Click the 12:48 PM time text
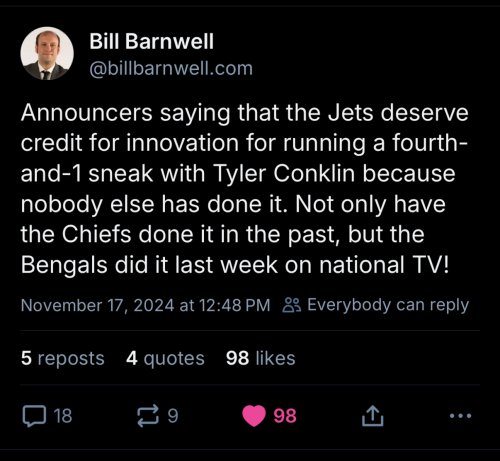Image resolution: width=500 pixels, height=461 pixels. [x=235, y=305]
